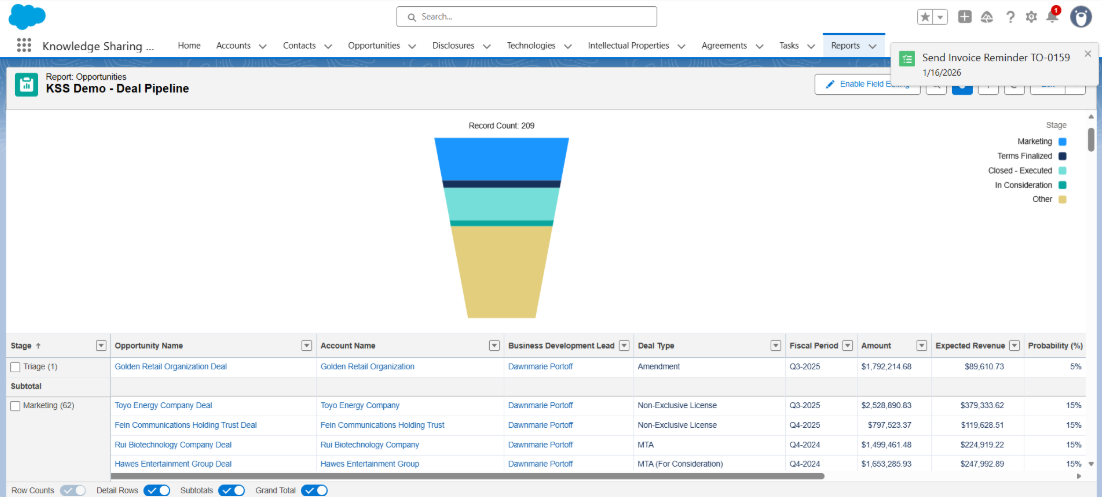
Task: Expand the Accounts tab chevron
Action: coord(263,46)
